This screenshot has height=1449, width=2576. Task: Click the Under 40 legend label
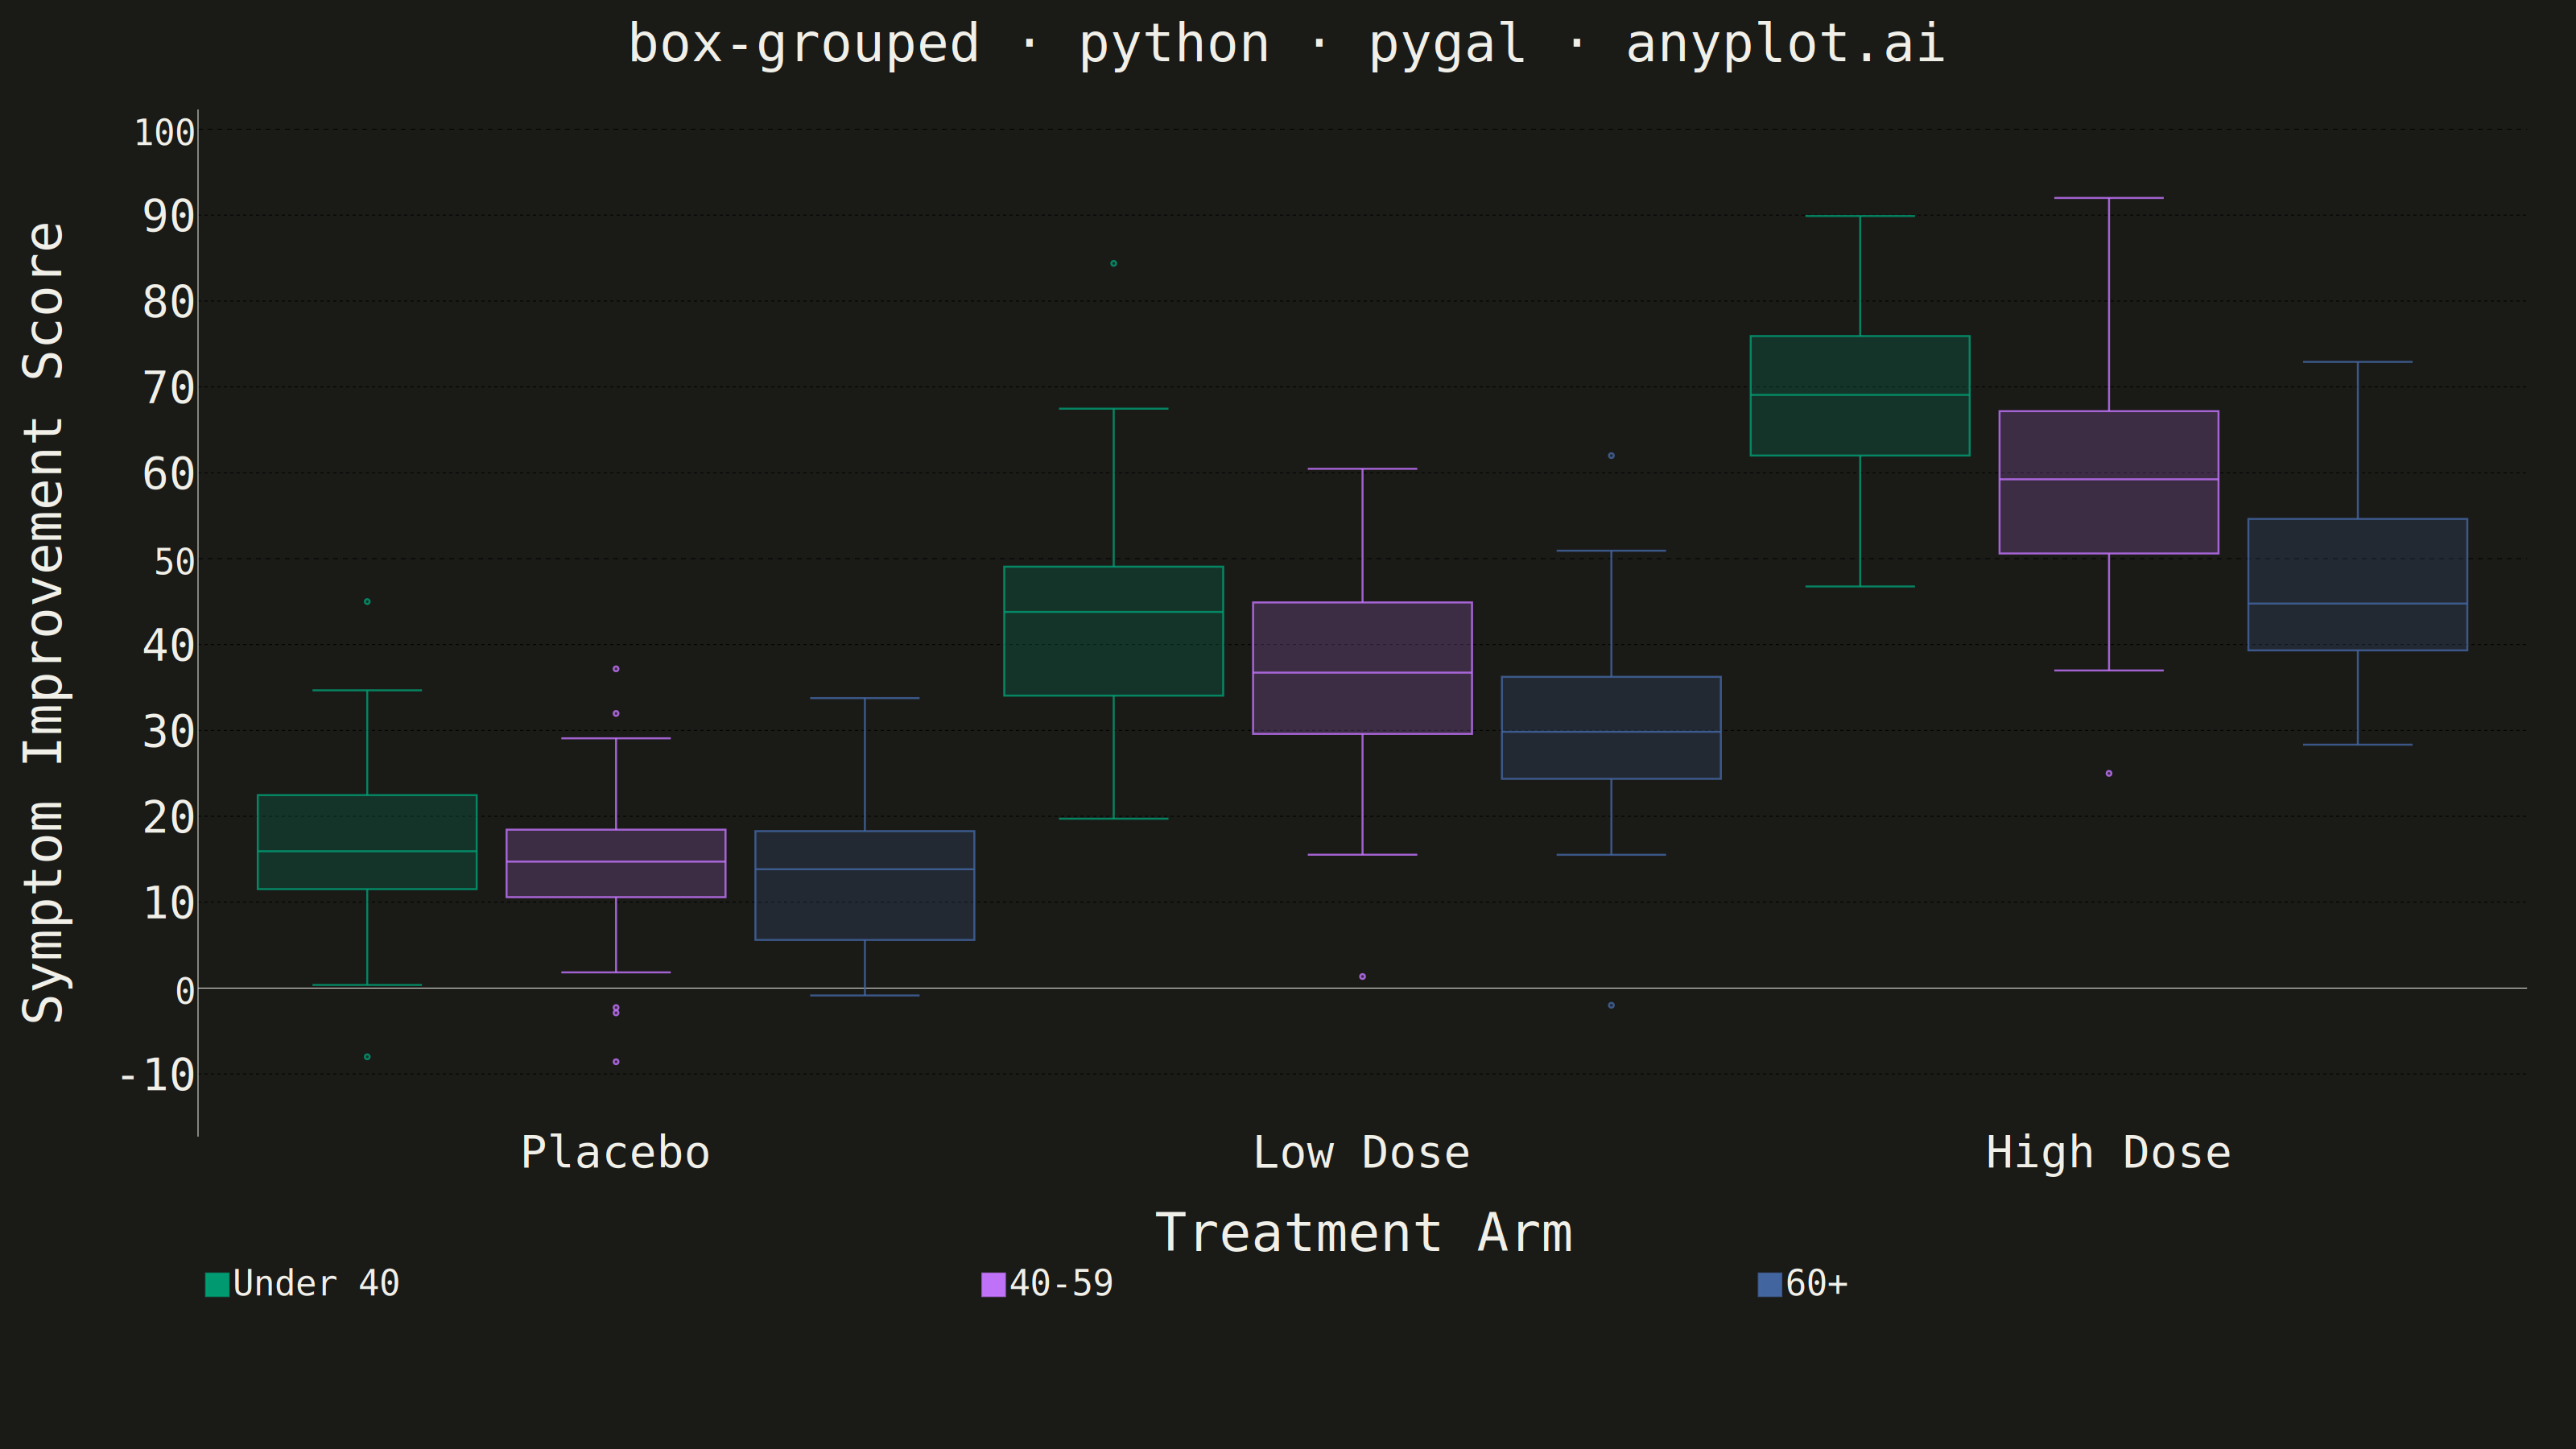316,1283
